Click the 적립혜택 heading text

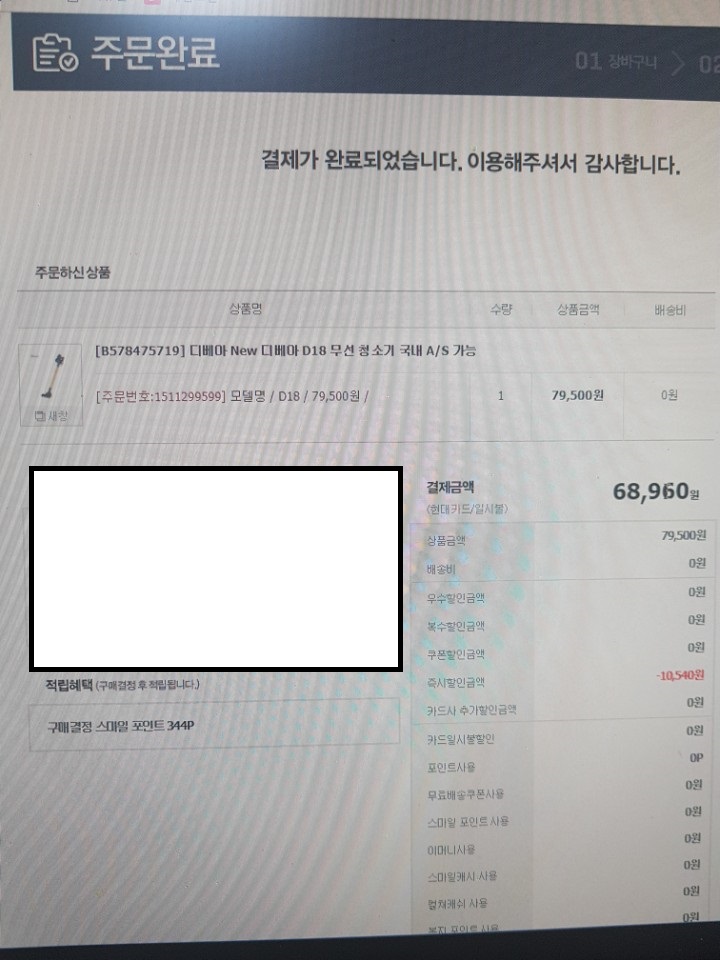coord(69,684)
